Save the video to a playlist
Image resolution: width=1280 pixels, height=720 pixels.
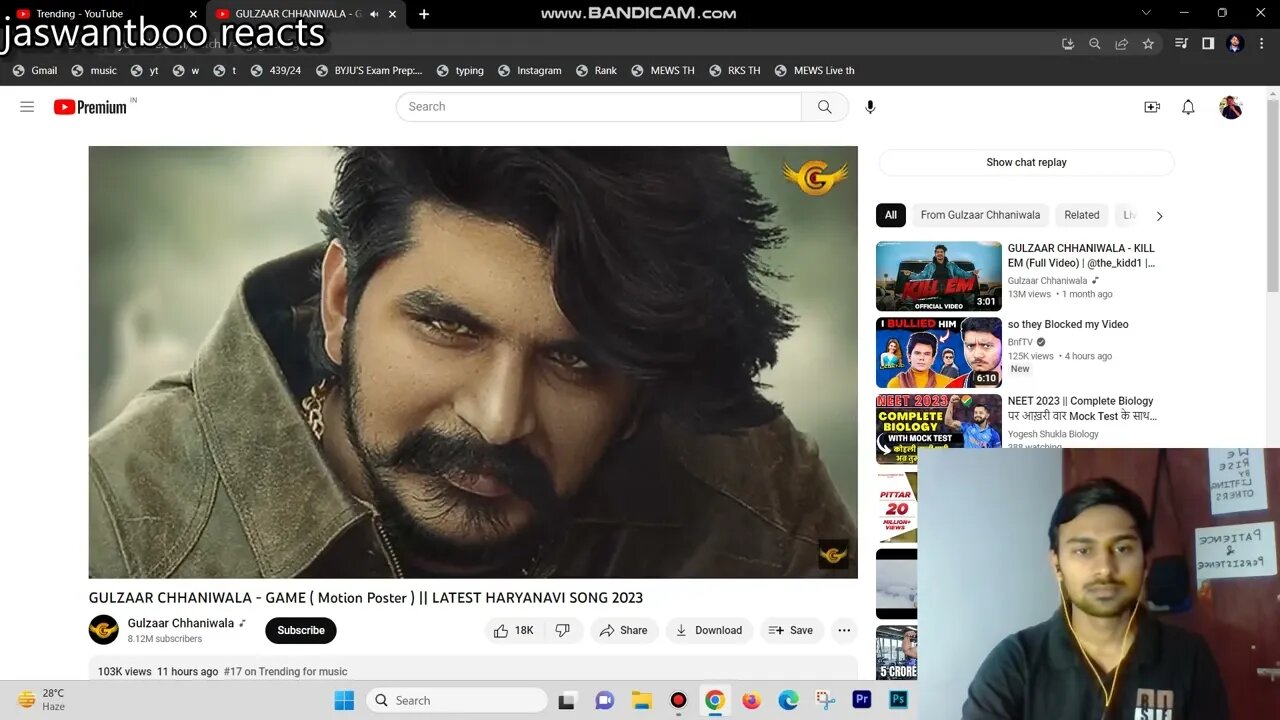(791, 630)
